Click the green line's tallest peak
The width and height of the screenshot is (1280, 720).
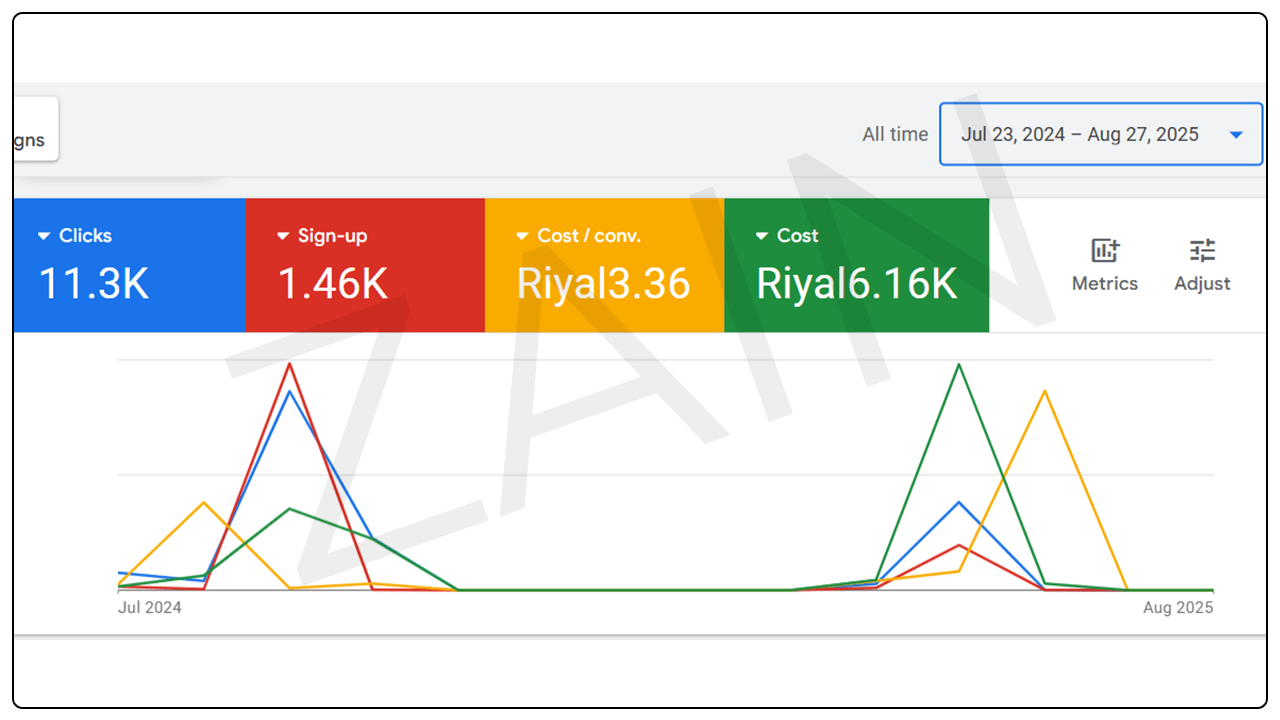coord(959,364)
